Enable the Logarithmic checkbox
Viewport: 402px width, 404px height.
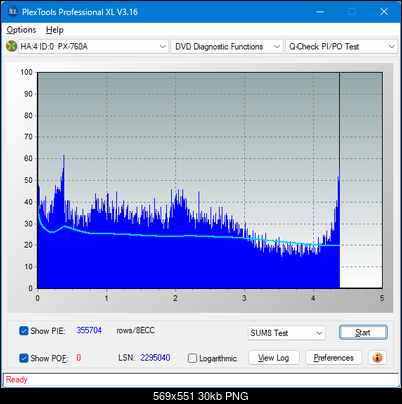(192, 358)
